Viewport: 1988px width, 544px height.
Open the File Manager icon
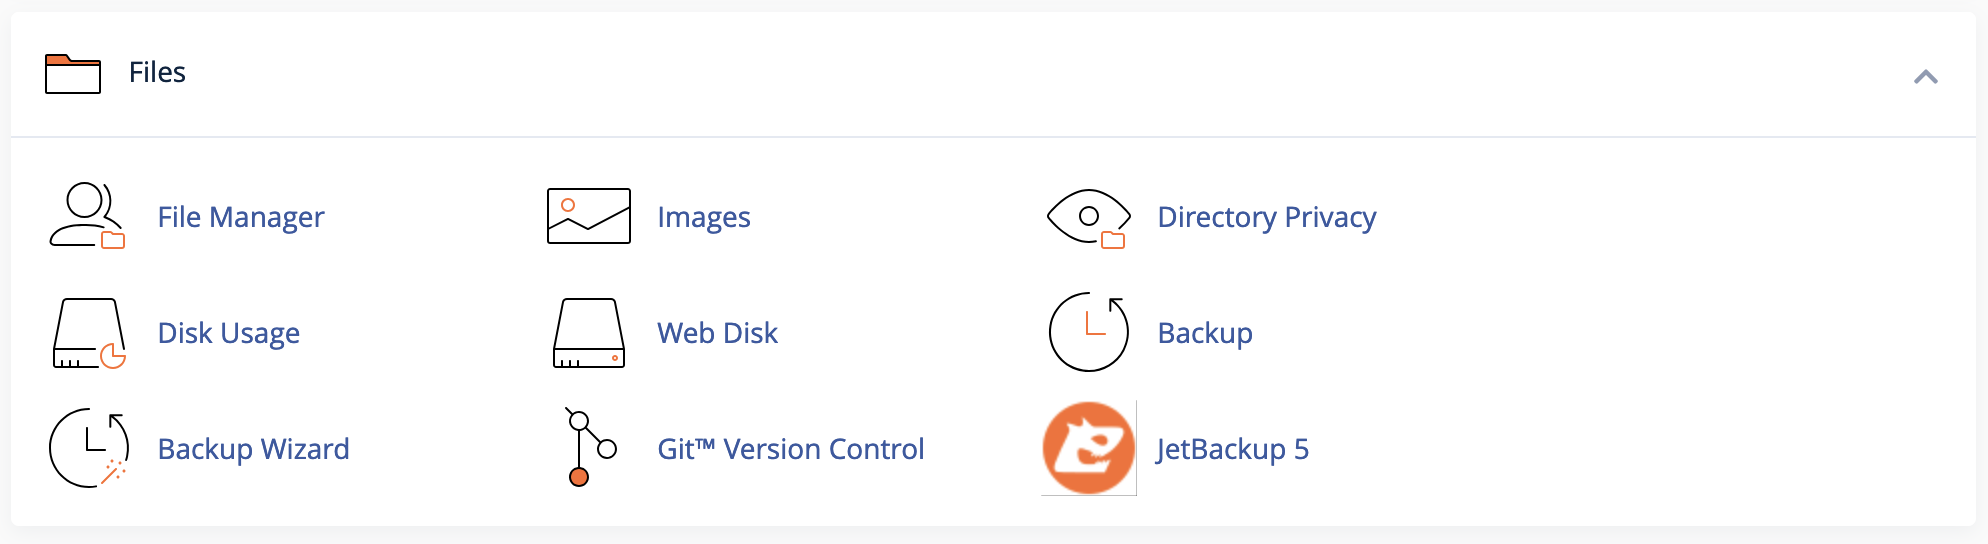88,216
